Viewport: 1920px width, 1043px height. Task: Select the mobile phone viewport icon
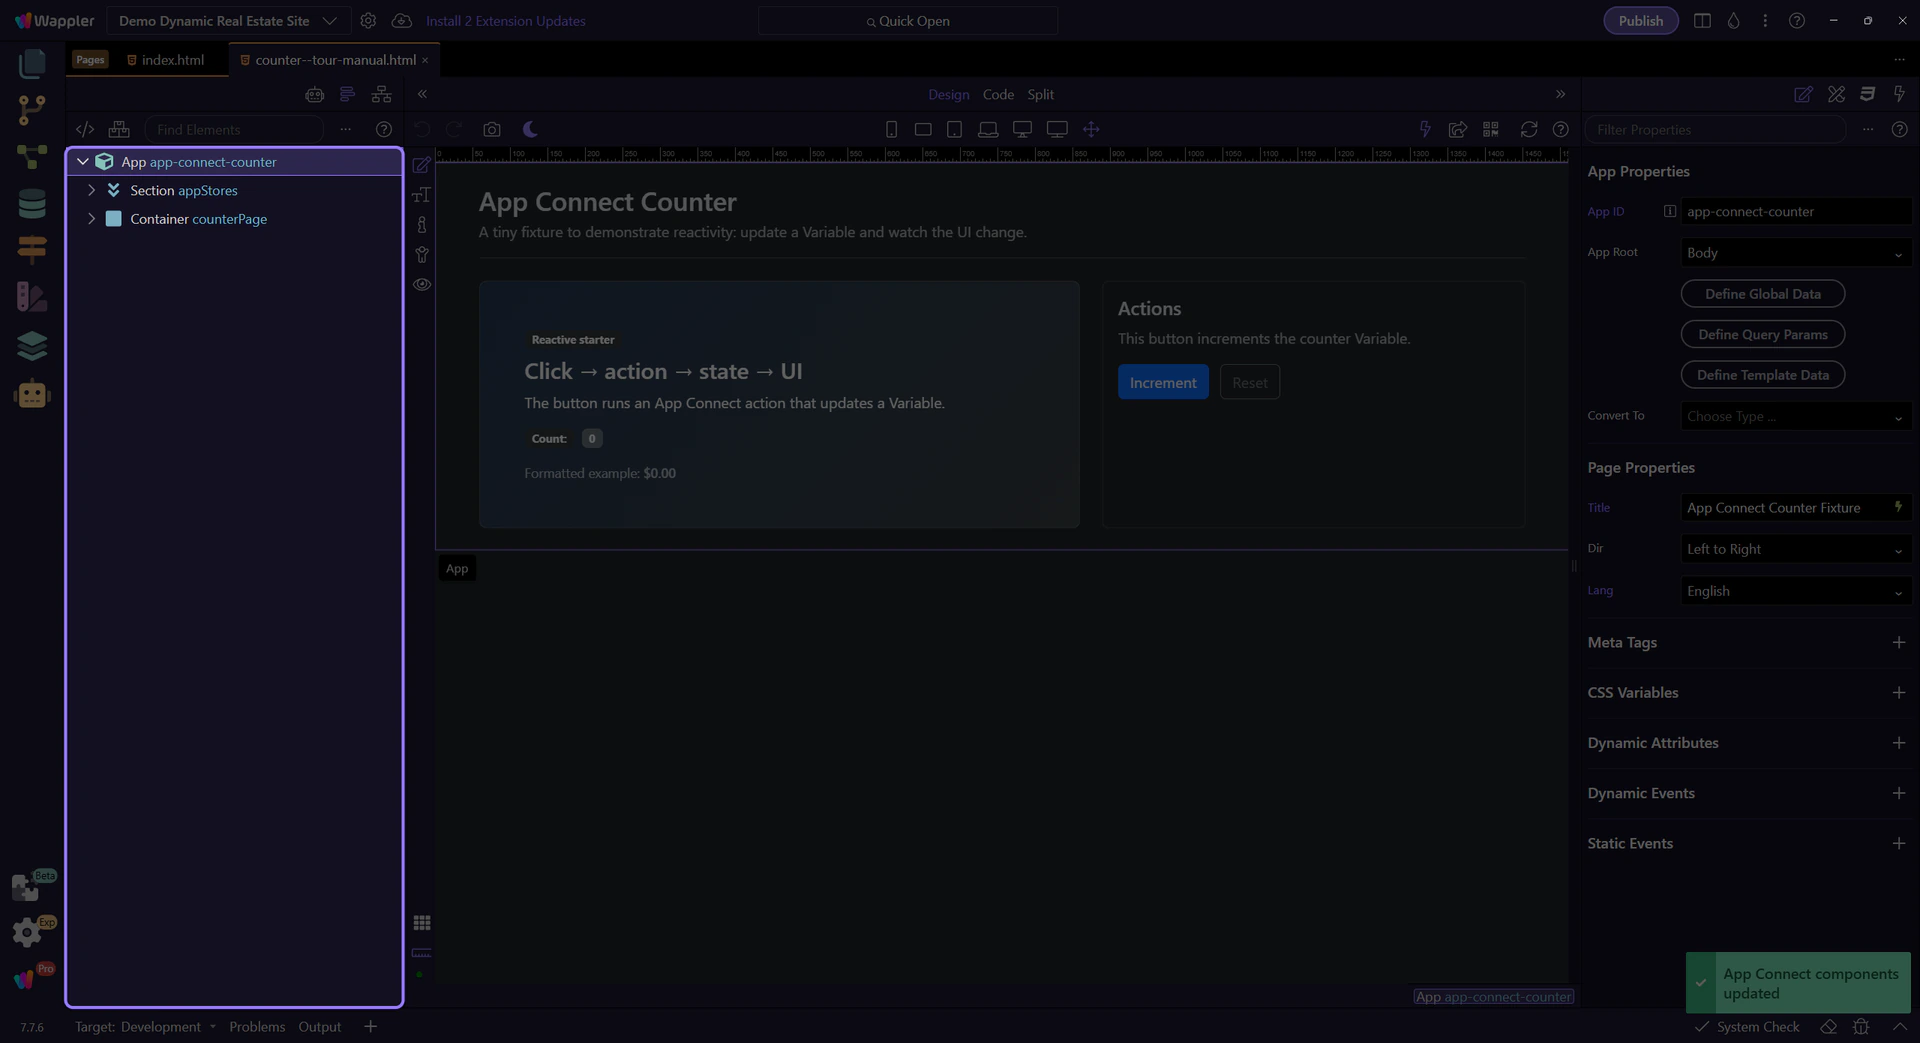pos(891,130)
